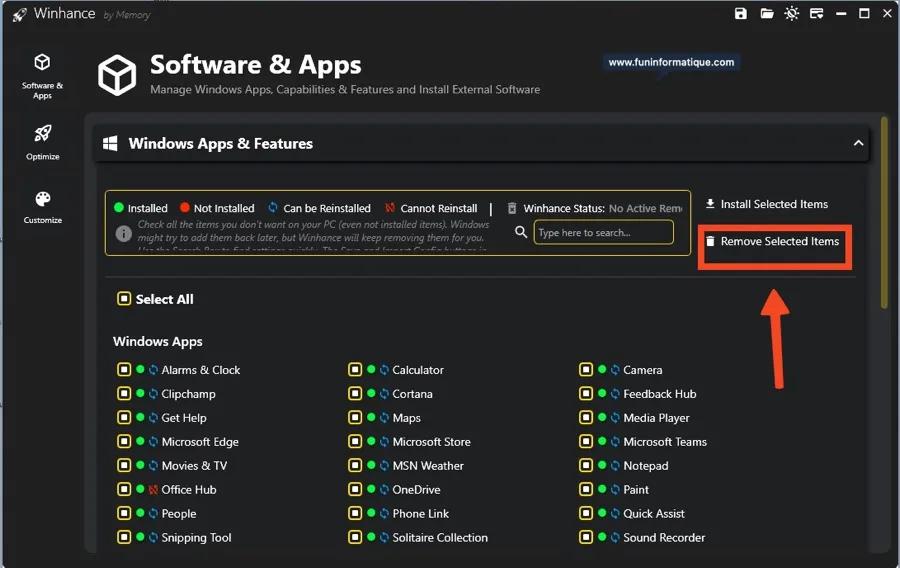900x568 pixels.
Task: Tick the Select All checkbox
Action: [124, 298]
